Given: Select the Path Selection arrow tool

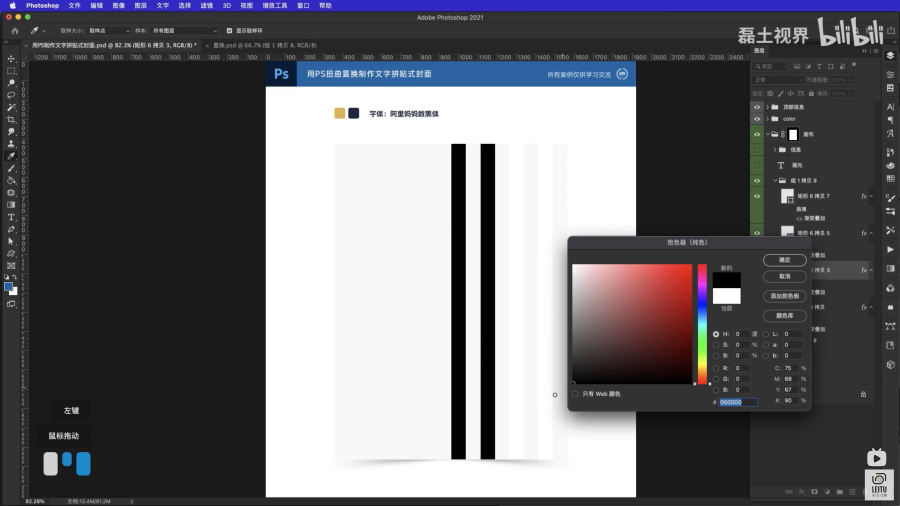Looking at the screenshot, I should [x=11, y=242].
